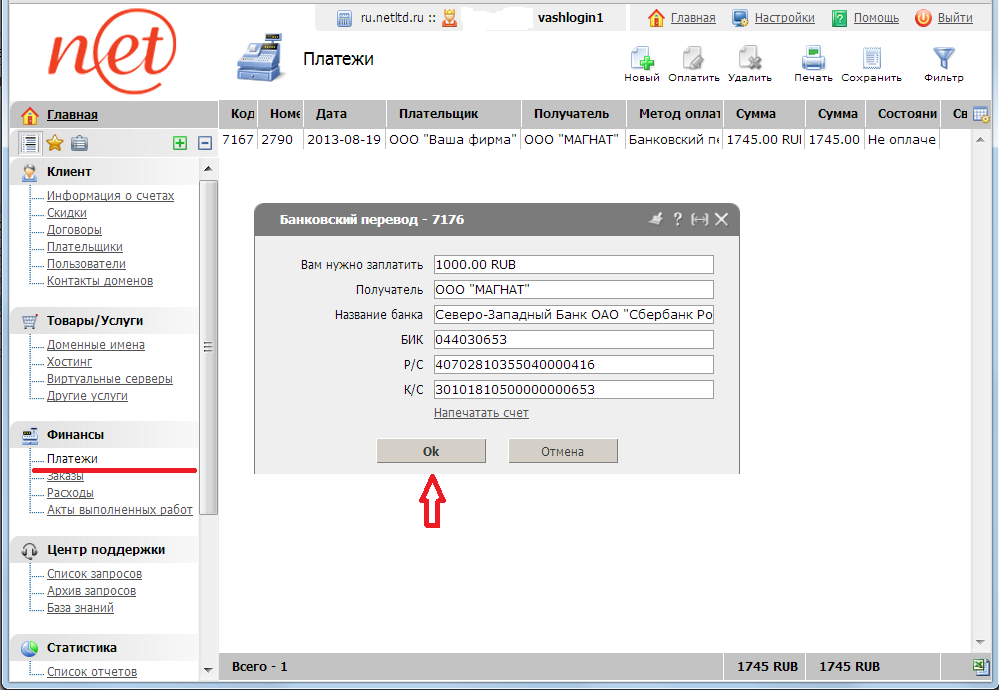999x690 pixels.
Task: Expand all menu sections with green plus
Action: 180,143
